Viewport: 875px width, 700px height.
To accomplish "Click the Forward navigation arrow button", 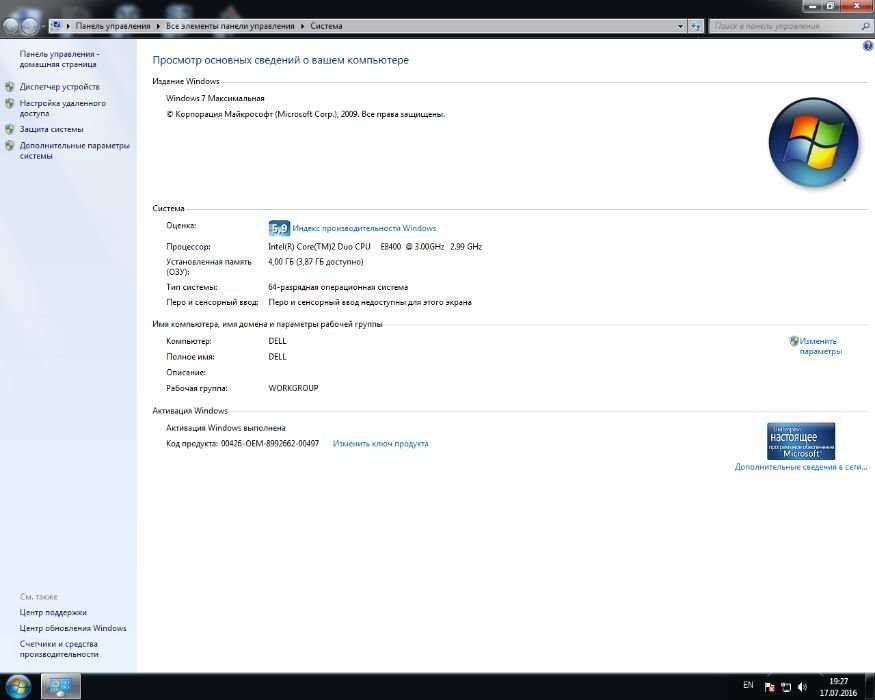I will coord(31,26).
